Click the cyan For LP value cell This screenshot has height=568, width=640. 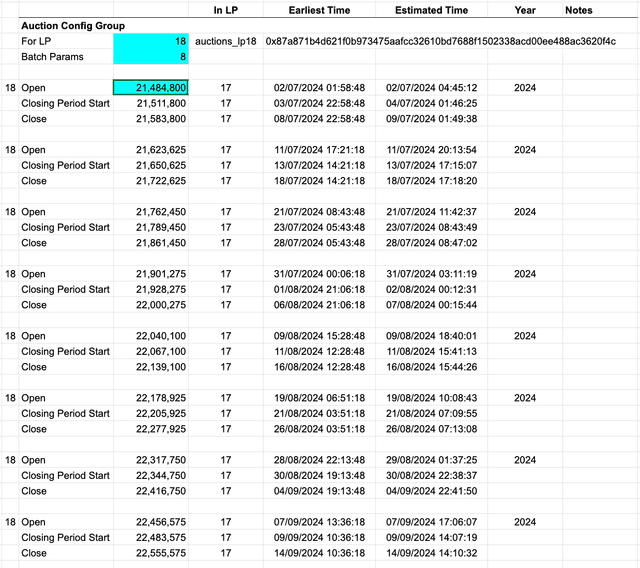tap(150, 42)
